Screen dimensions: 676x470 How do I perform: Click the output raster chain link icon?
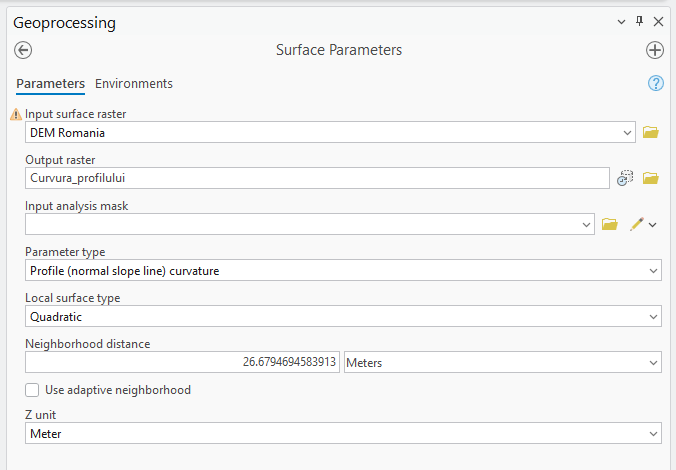pyautogui.click(x=626, y=178)
